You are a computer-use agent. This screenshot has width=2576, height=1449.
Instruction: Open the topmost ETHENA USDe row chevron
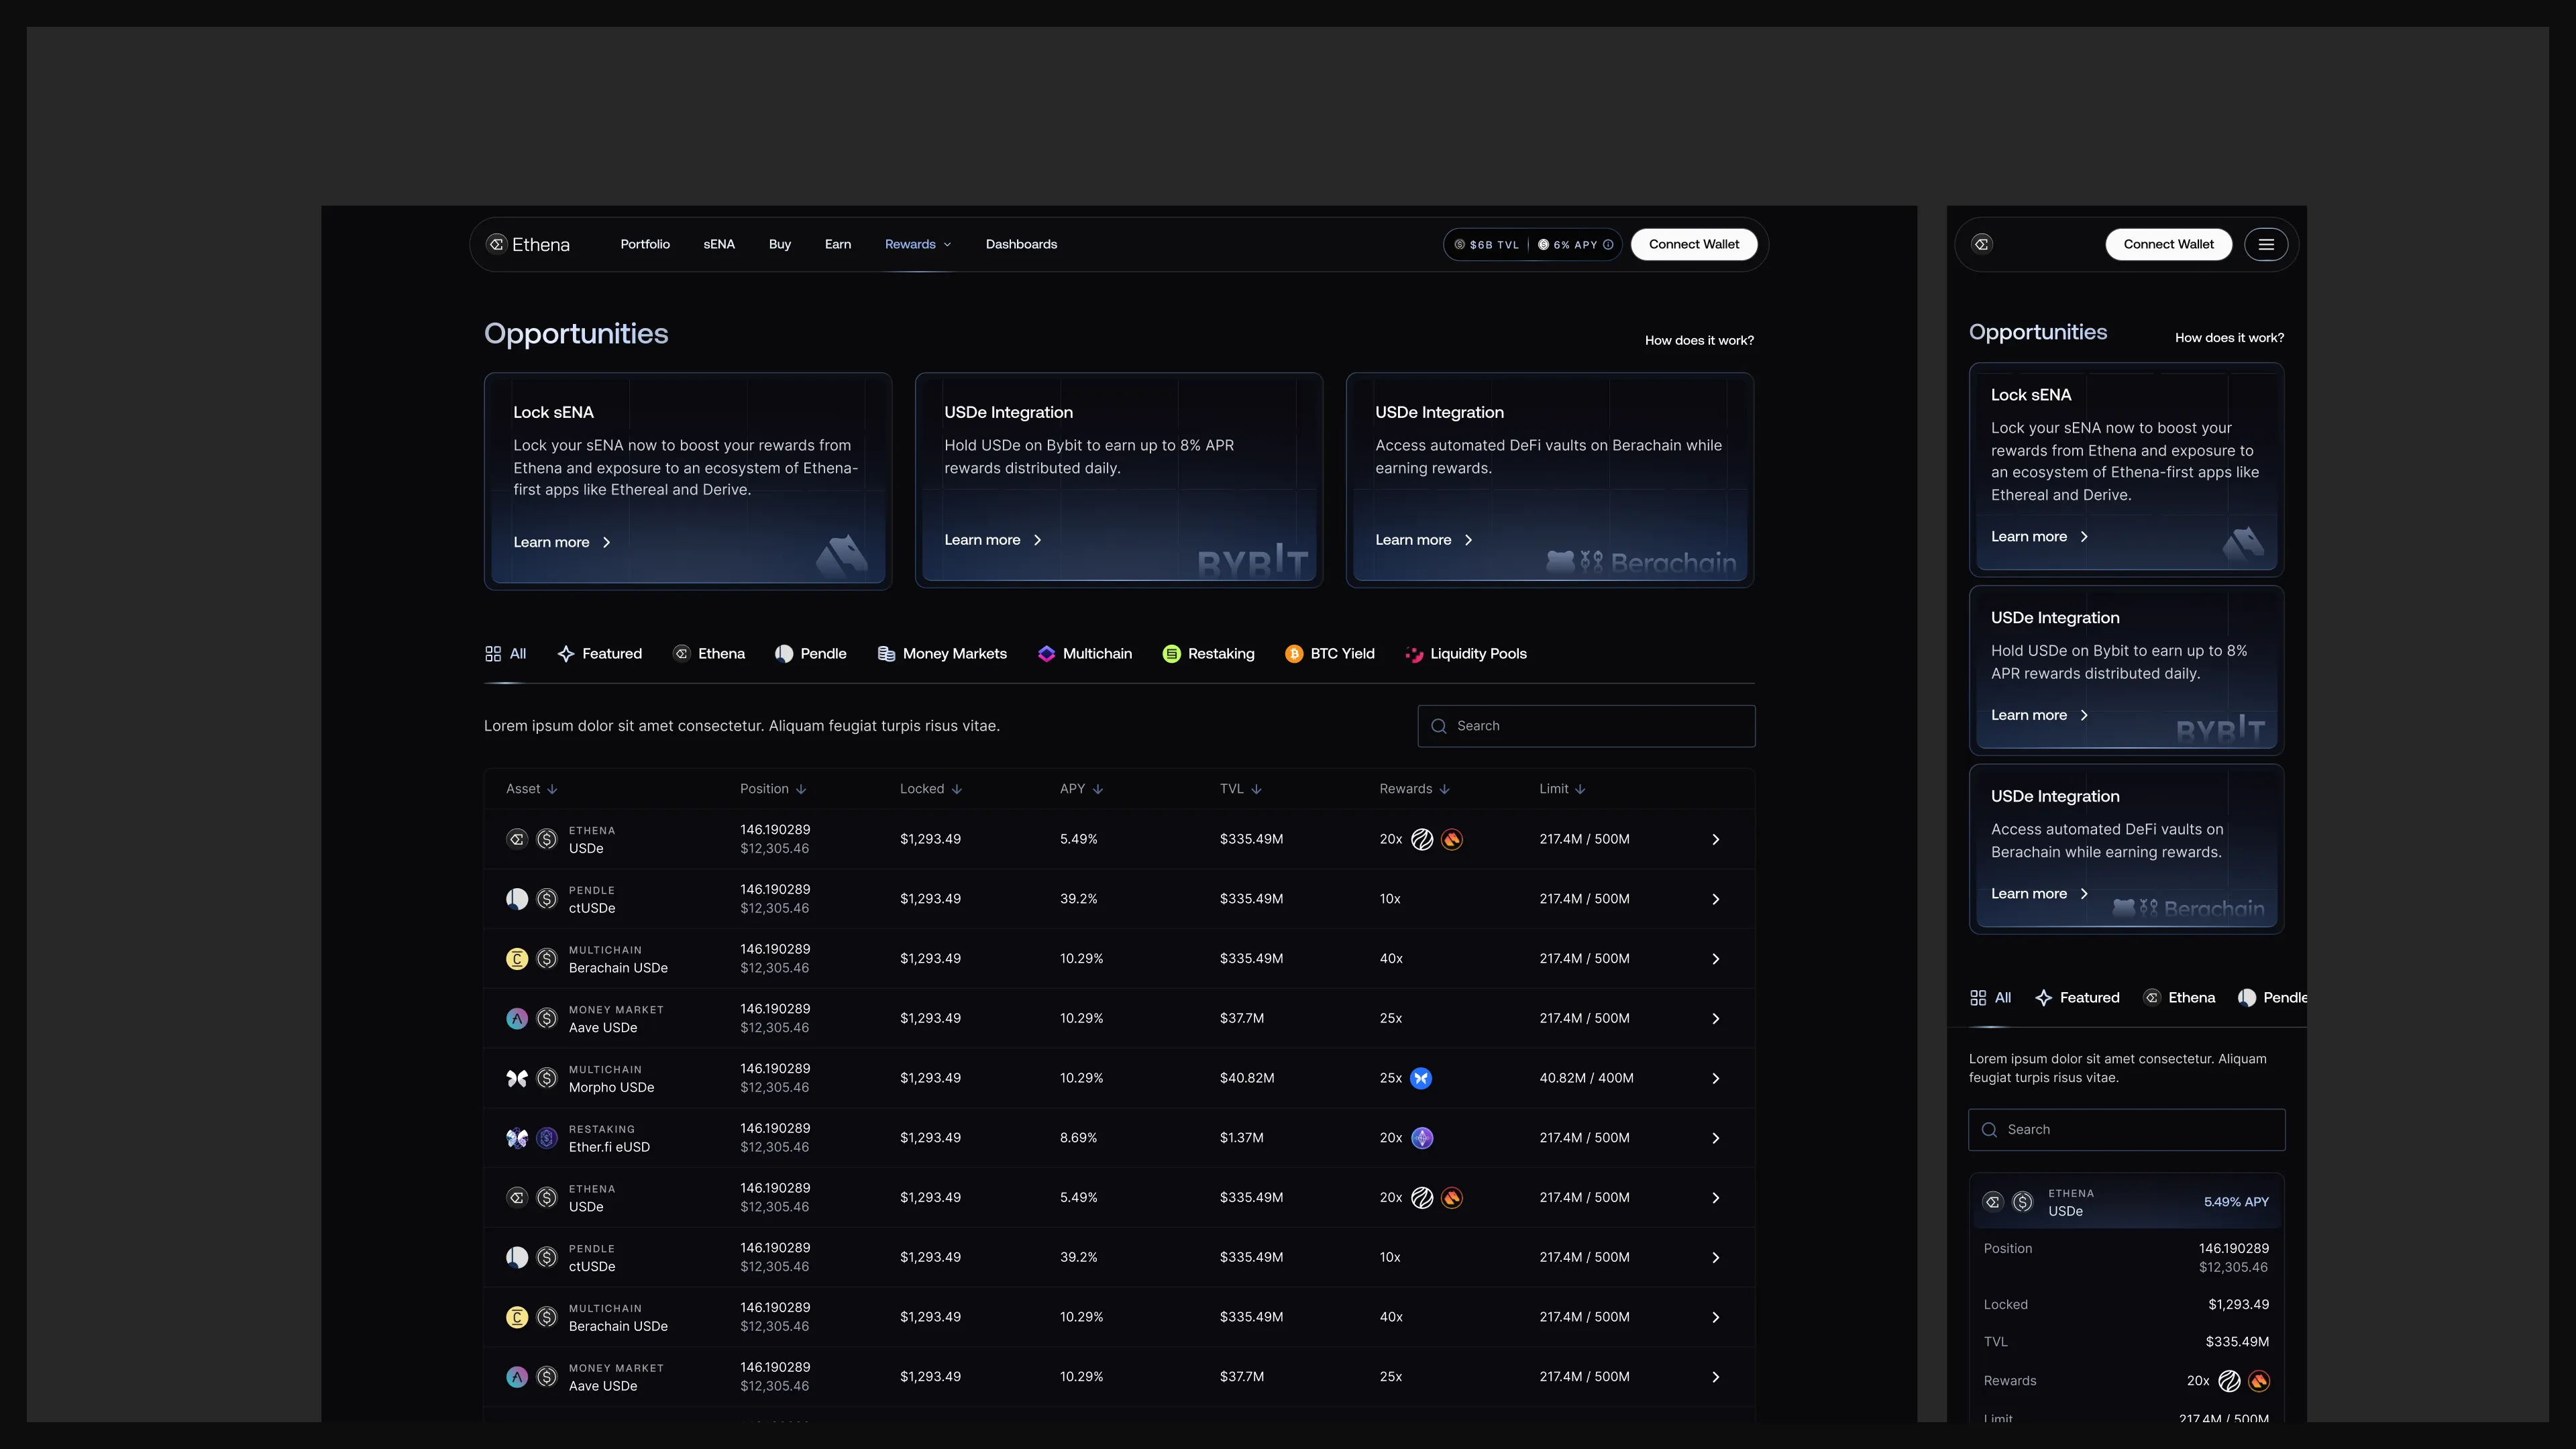click(x=1716, y=839)
